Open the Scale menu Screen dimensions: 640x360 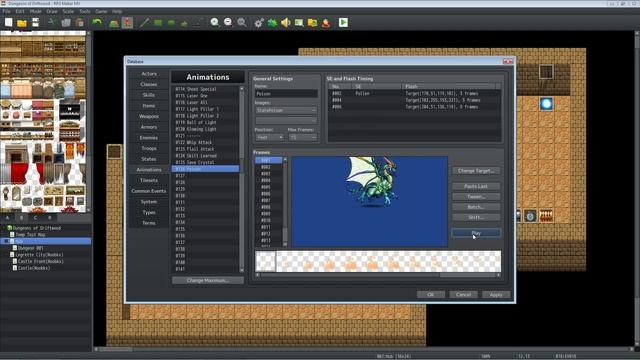[68, 11]
